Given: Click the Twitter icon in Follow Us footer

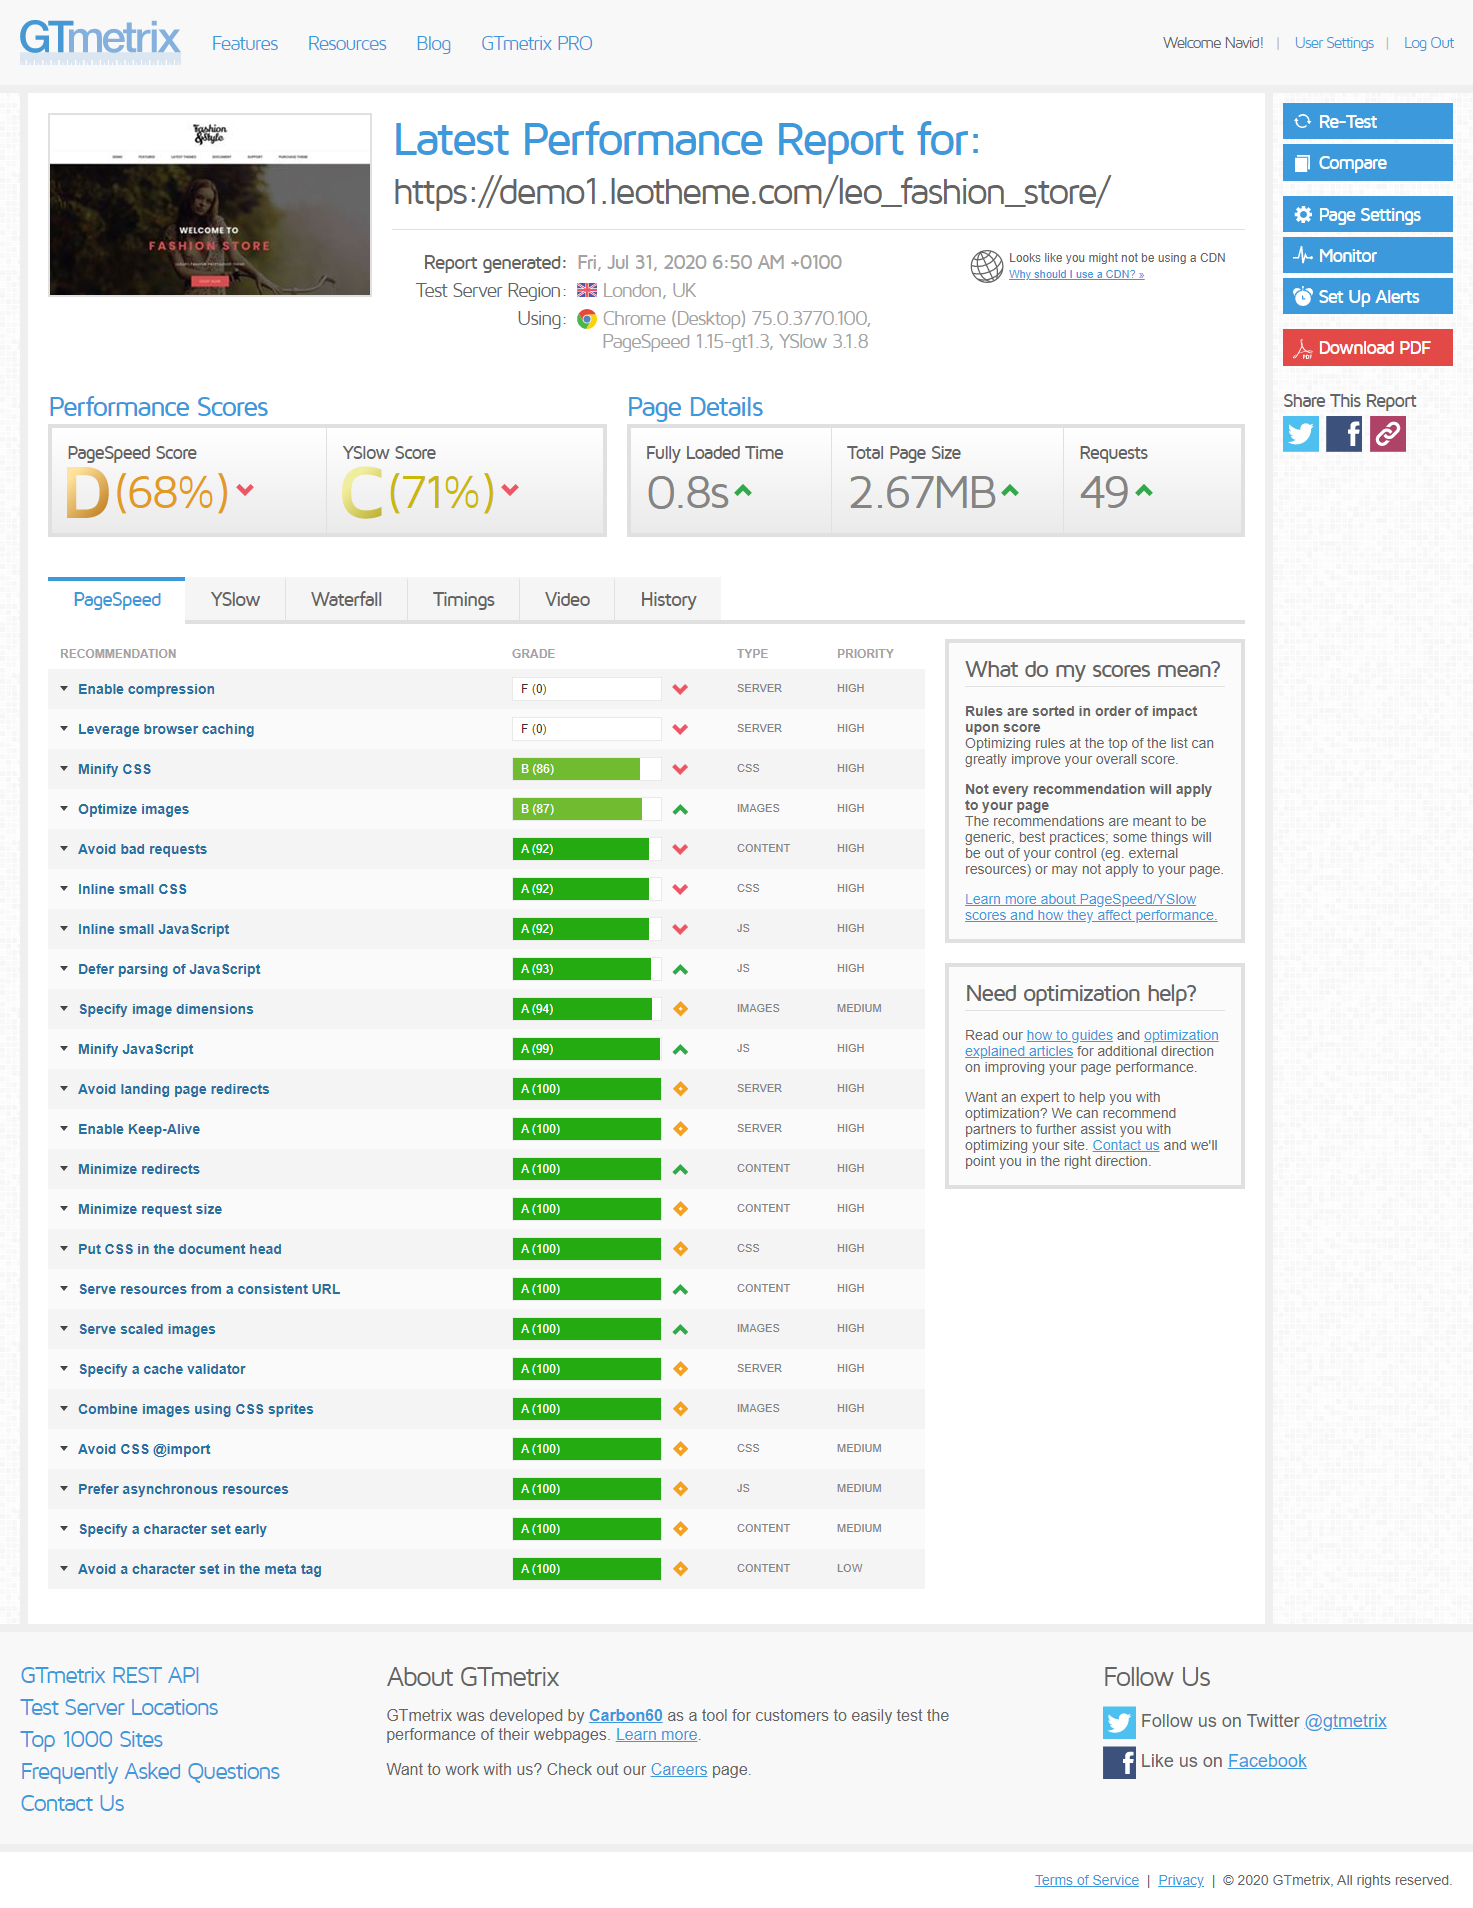Looking at the screenshot, I should 1119,1721.
